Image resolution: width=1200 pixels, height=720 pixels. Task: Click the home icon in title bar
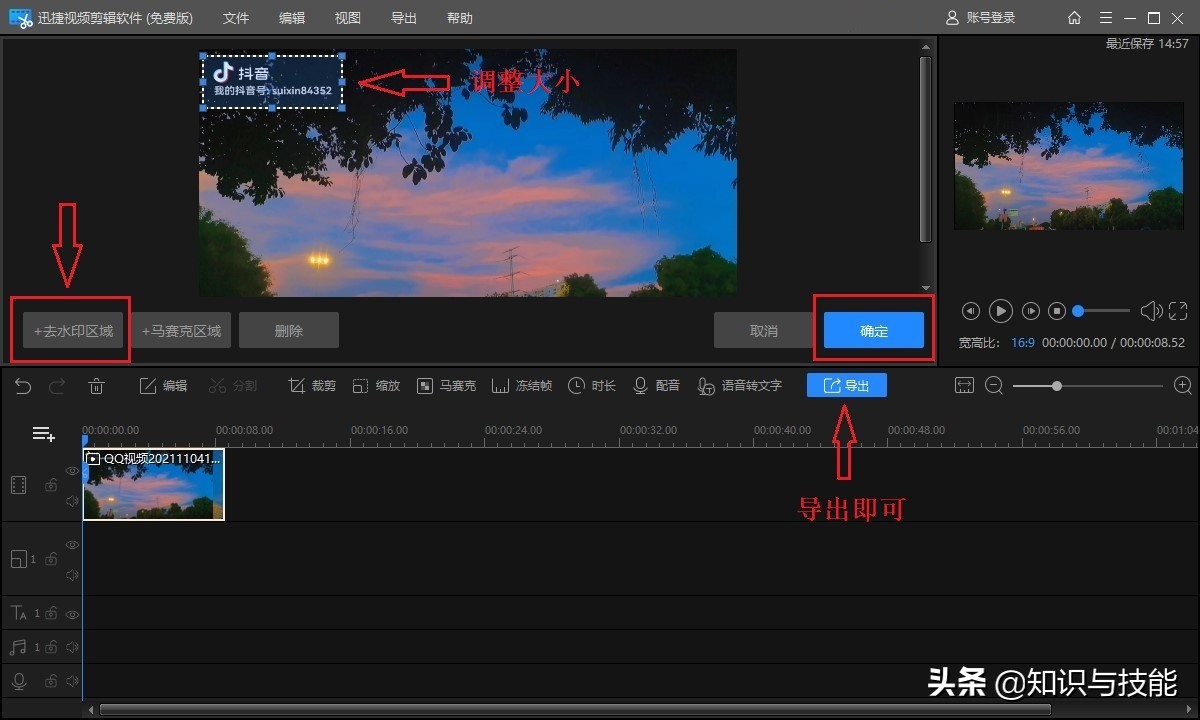[x=1074, y=18]
